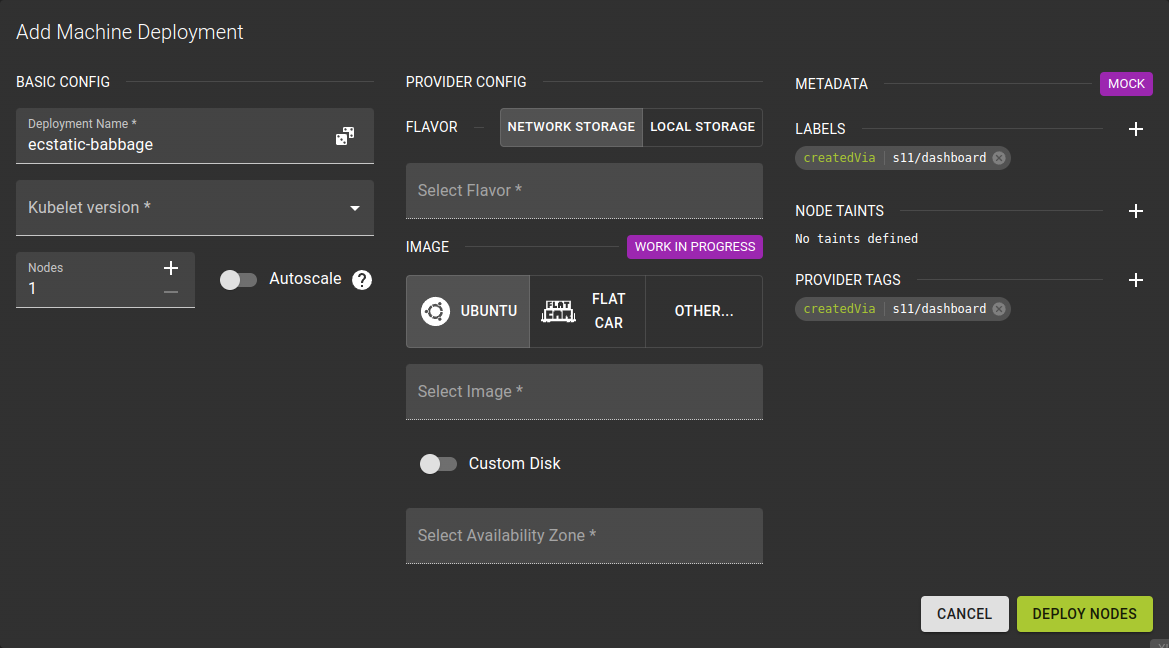Open the Select Flavor dropdown
The image size is (1169, 648).
584,190
